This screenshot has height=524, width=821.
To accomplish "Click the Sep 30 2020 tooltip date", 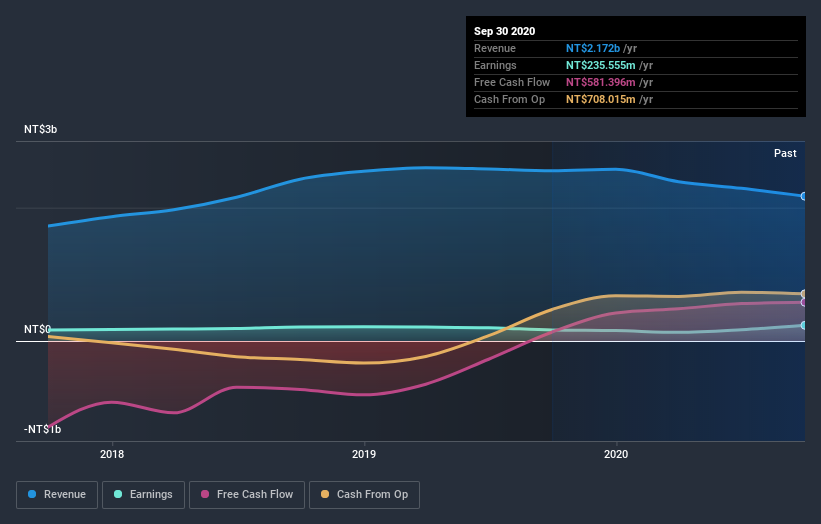I will pos(505,31).
